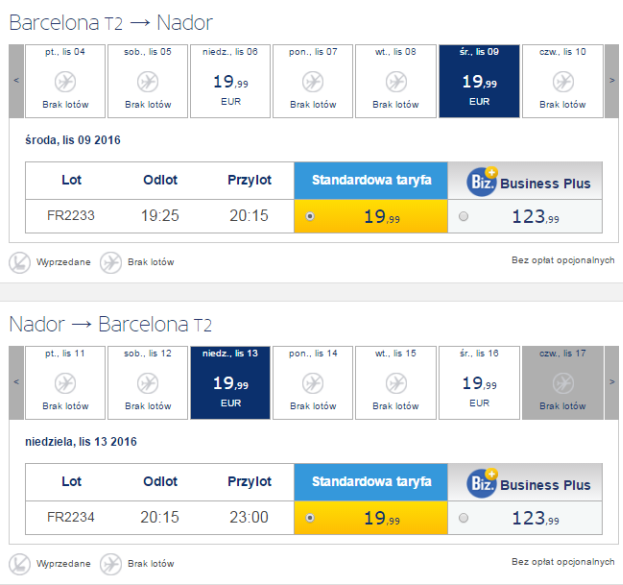The height and width of the screenshot is (585, 623).
Task: Choose niedz., lis 06 date tab
Action: point(230,81)
